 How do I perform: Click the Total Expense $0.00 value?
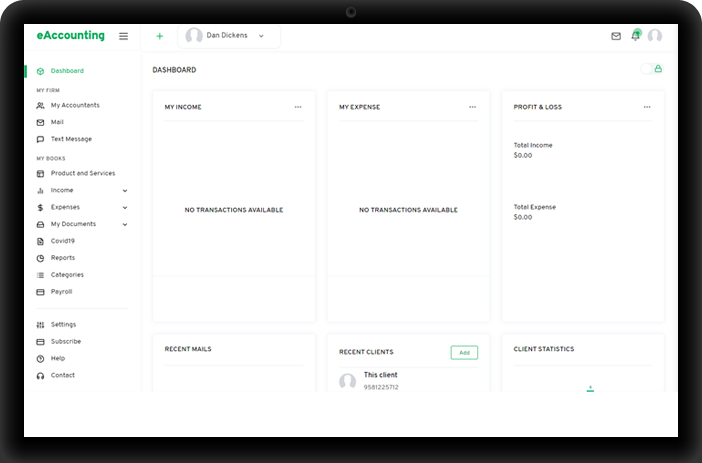pyautogui.click(x=523, y=217)
